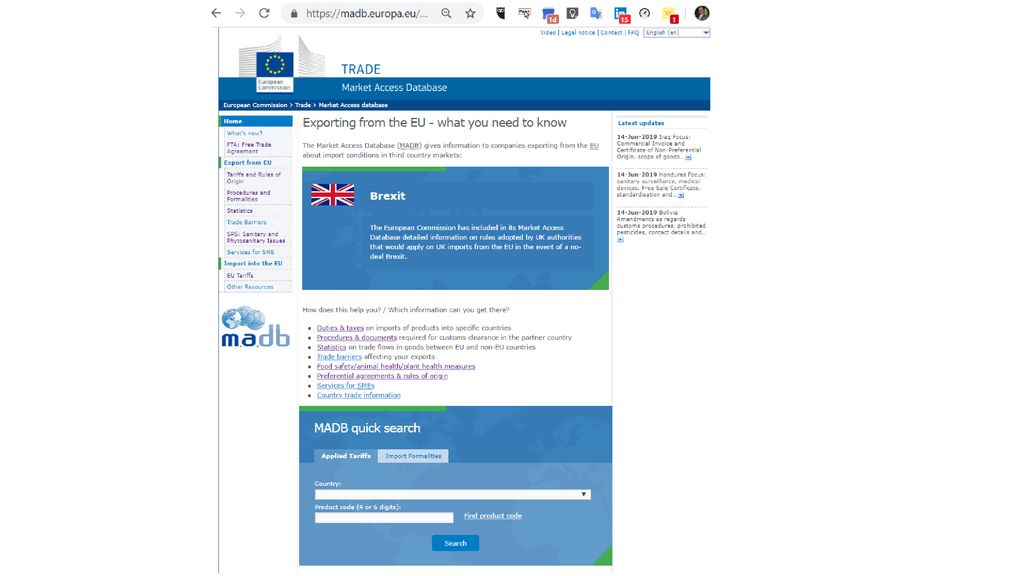Click Trade in the breadcrumb

[x=302, y=105]
